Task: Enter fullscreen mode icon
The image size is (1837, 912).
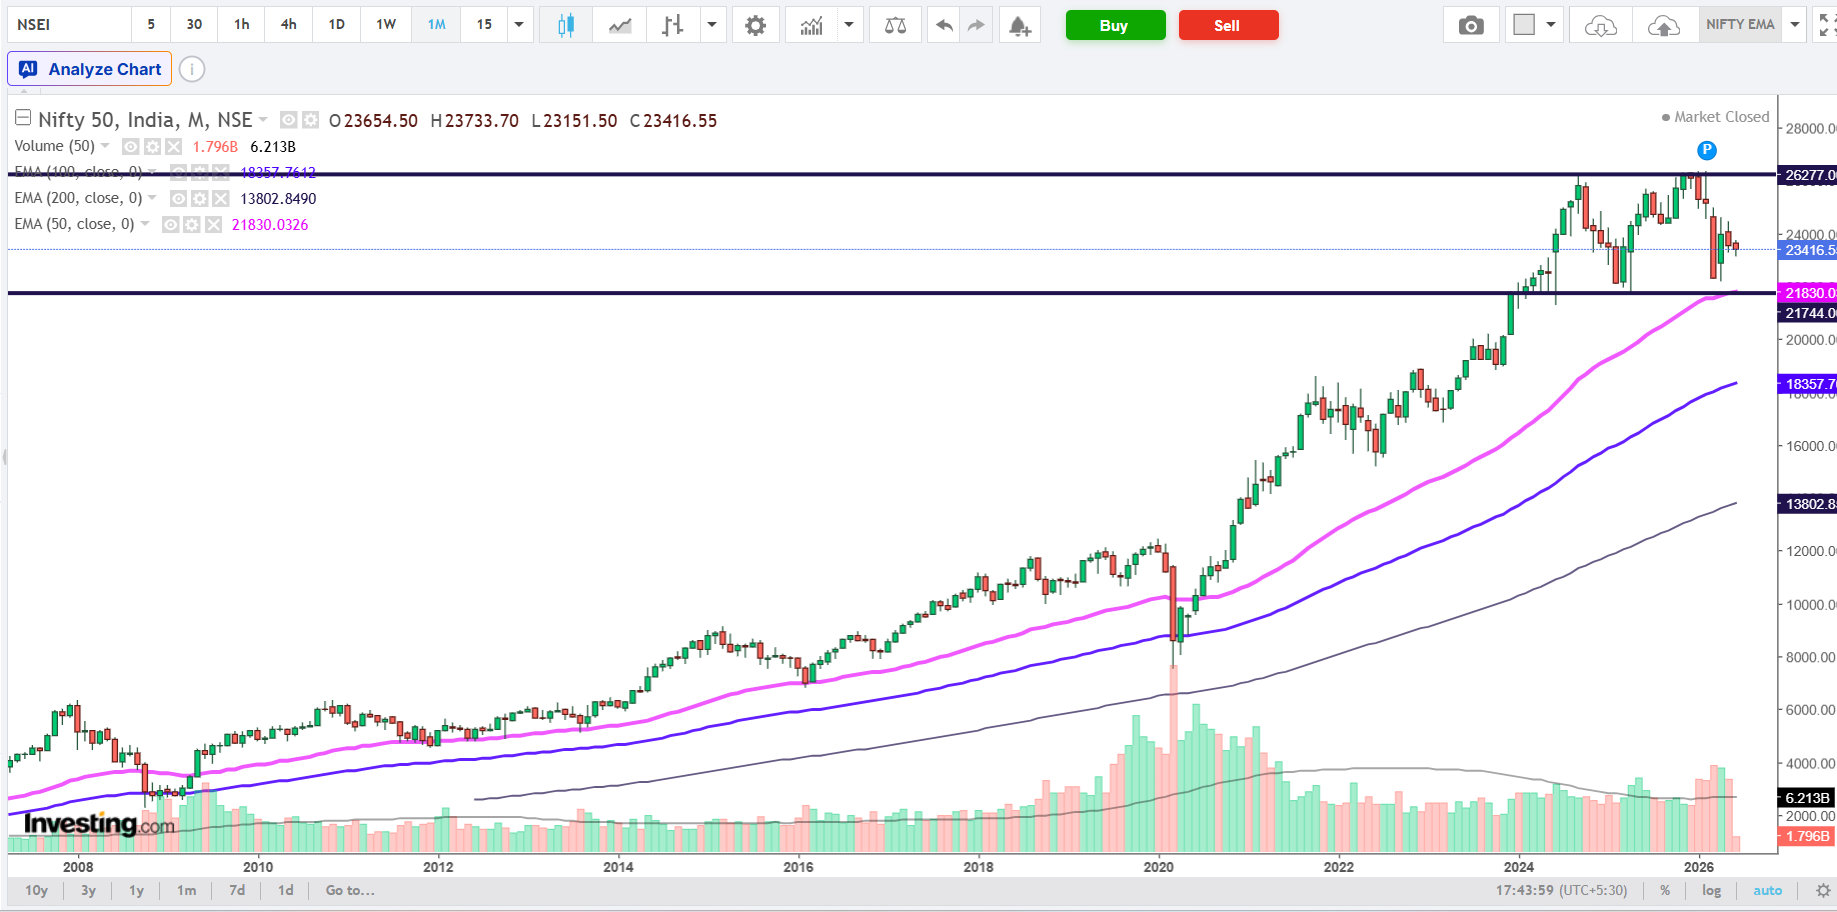Action: (1825, 25)
